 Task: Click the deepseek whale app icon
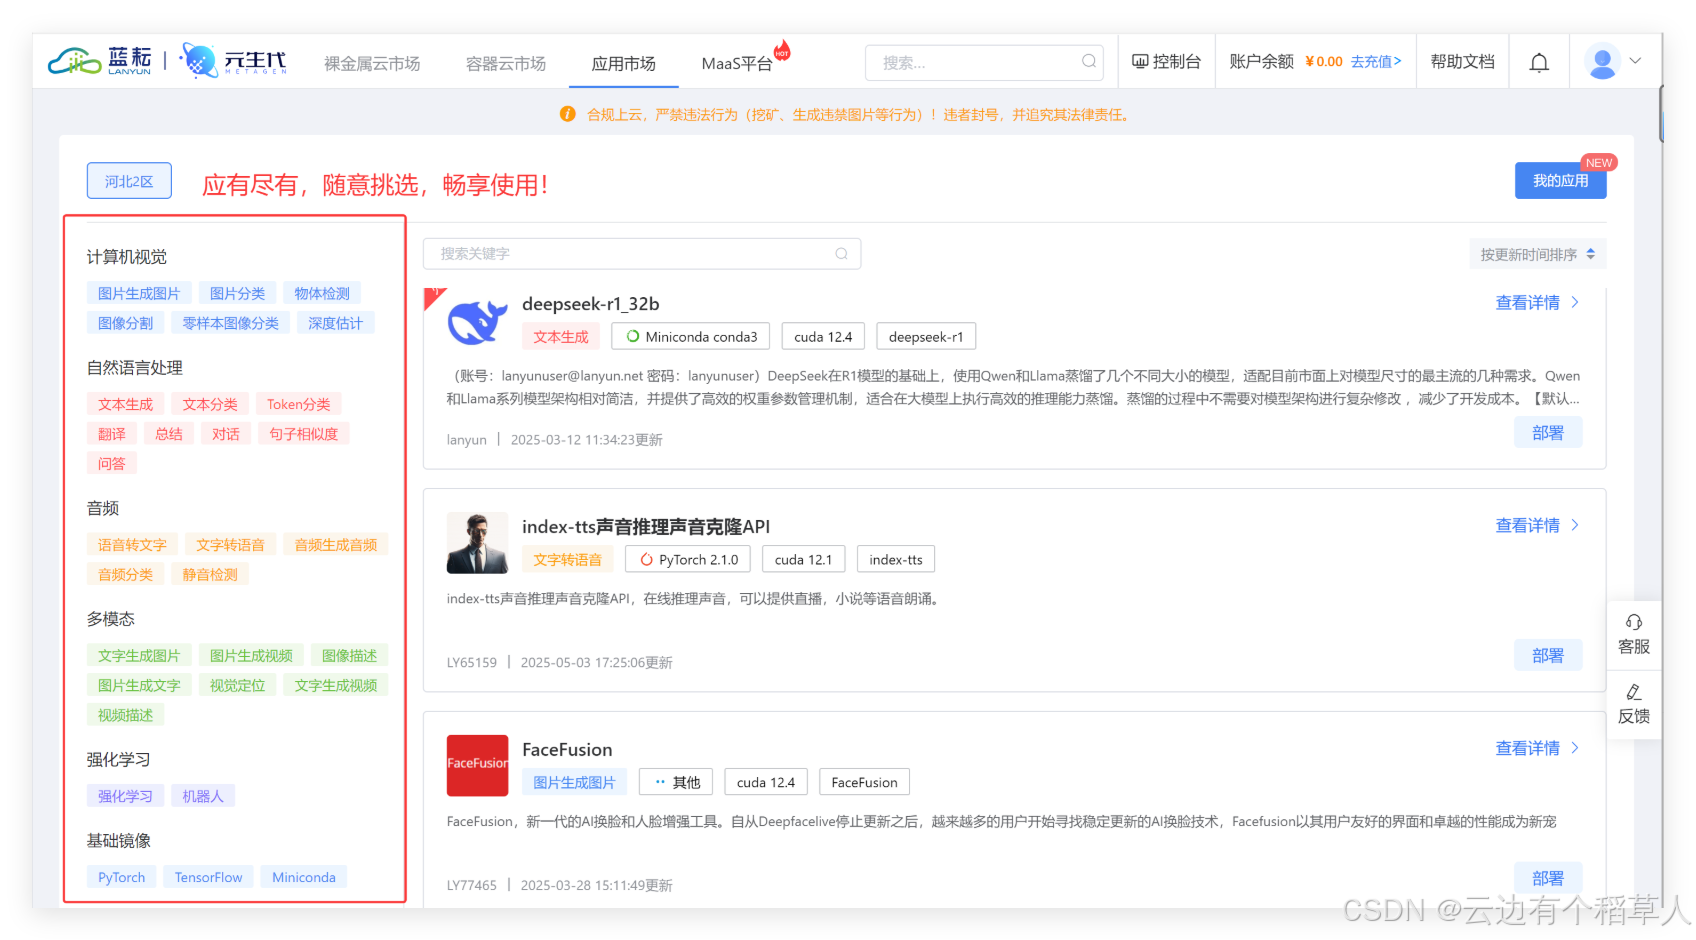(477, 323)
